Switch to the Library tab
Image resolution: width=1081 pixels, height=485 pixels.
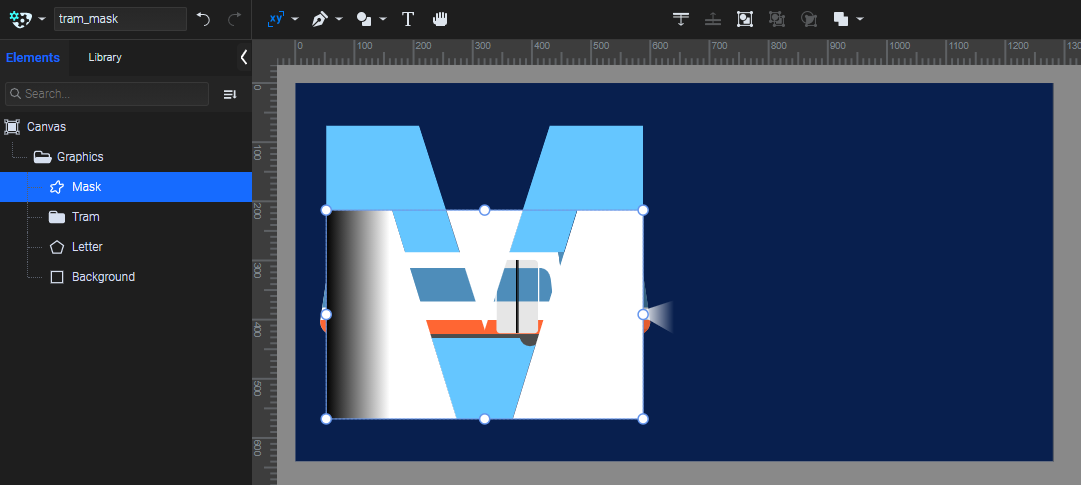[x=105, y=57]
